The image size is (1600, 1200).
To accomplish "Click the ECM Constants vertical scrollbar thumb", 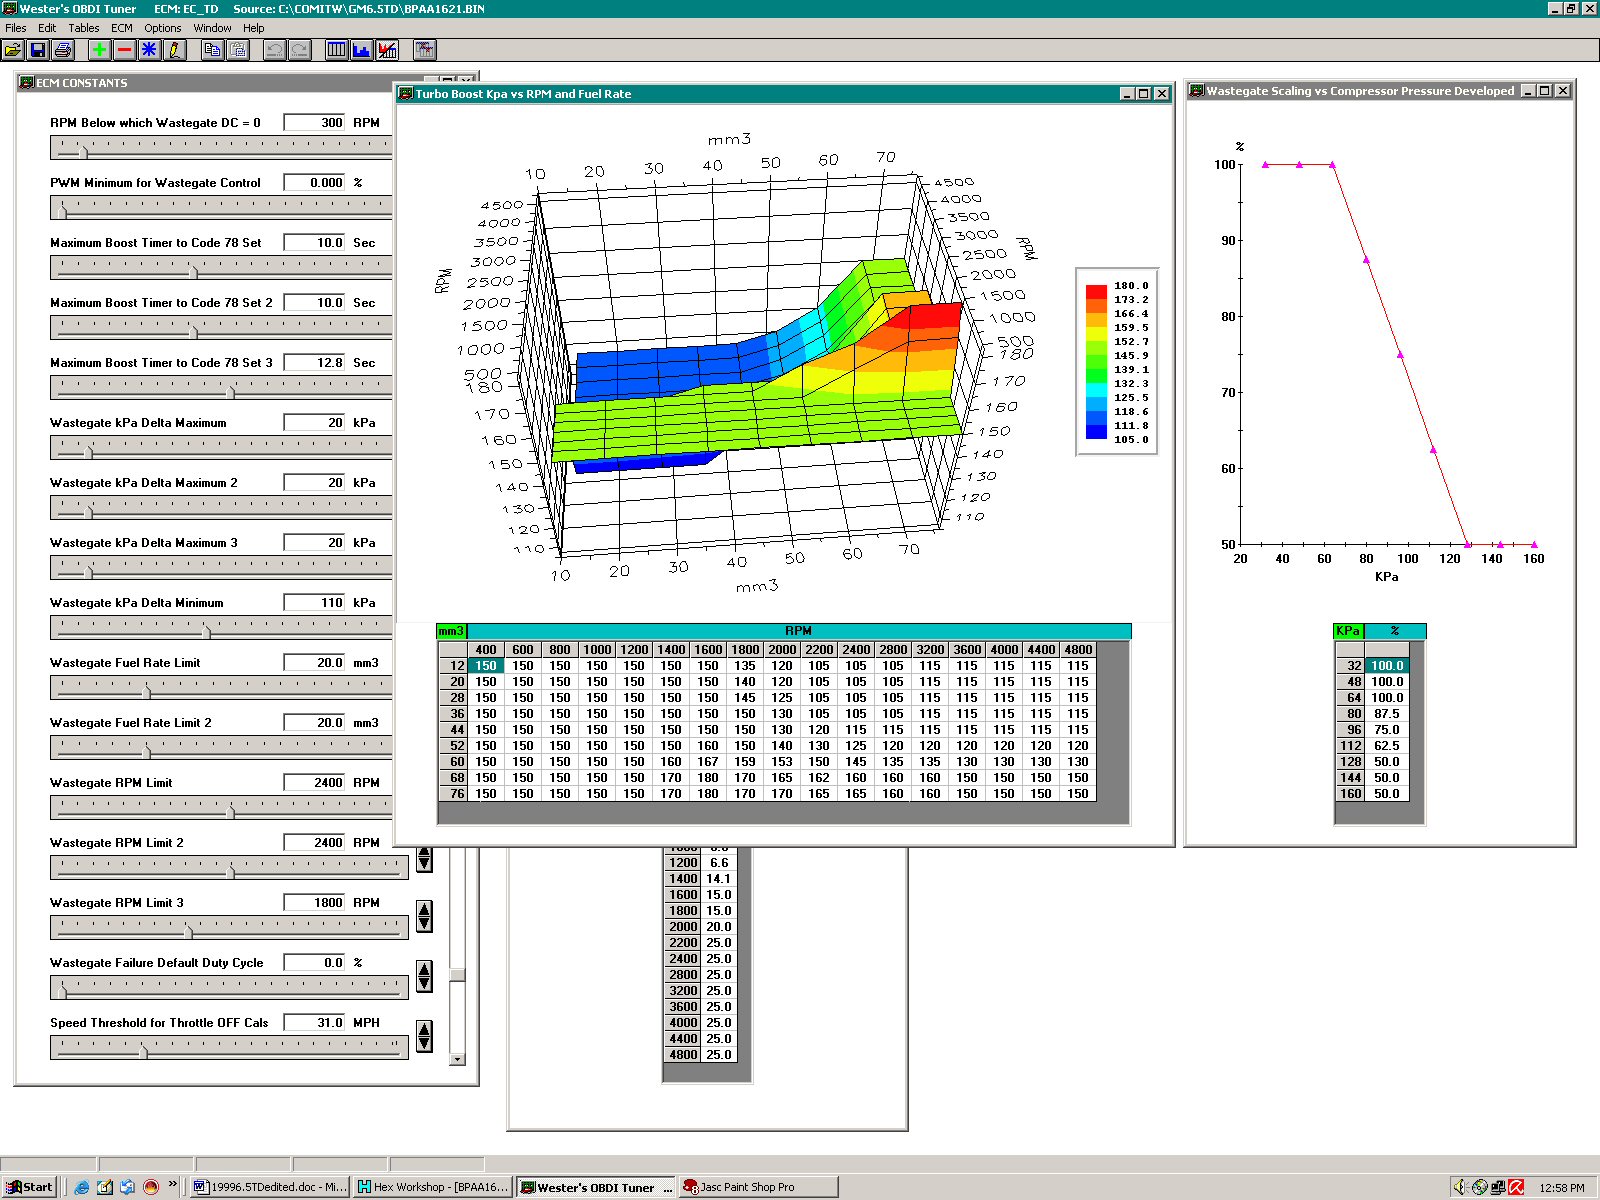I will coord(457,975).
